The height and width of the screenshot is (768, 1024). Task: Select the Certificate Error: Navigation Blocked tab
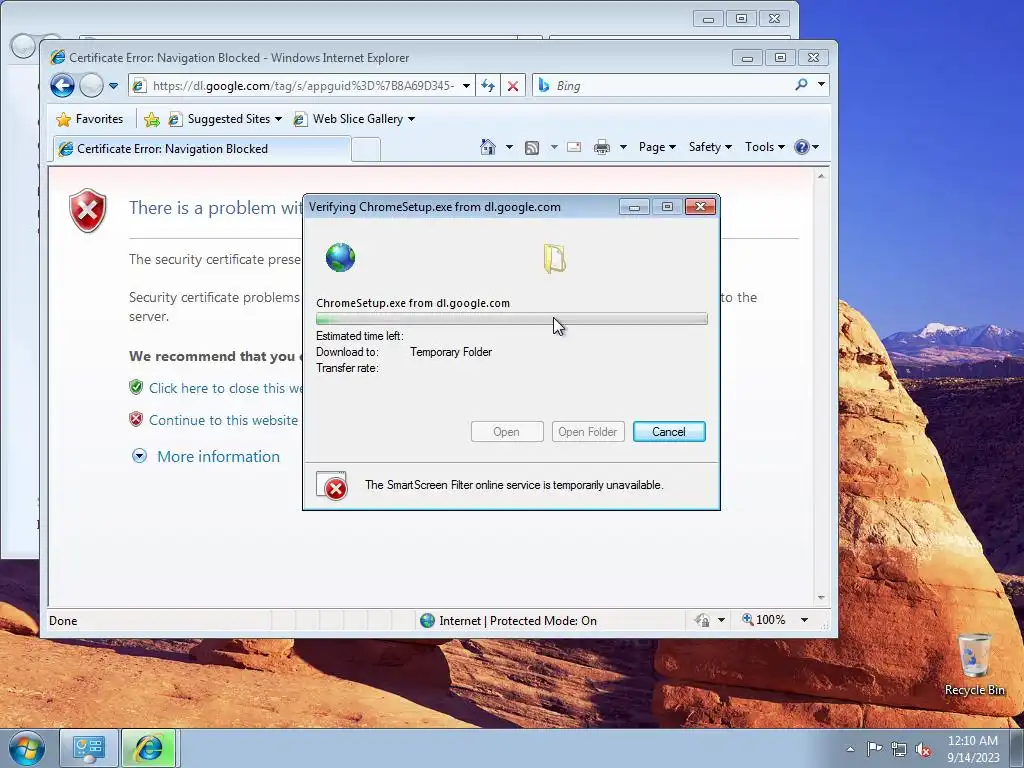[x=202, y=149]
